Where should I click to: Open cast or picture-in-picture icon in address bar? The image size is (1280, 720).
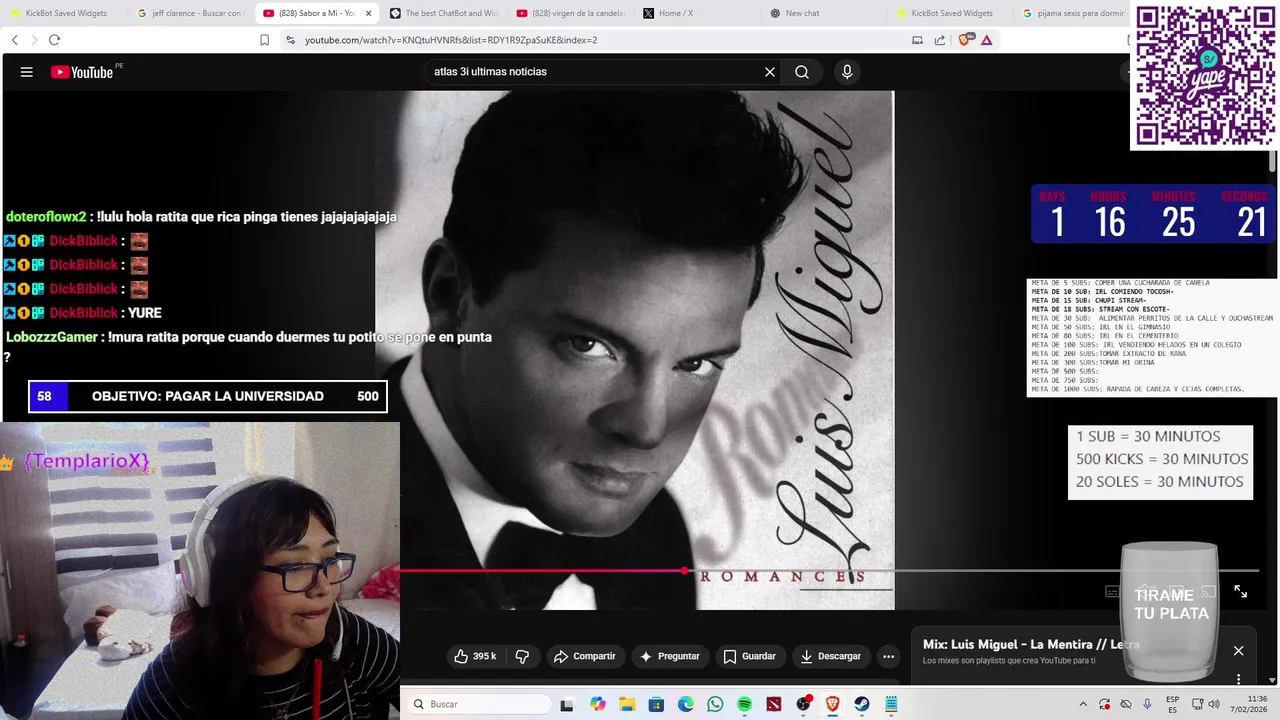(917, 40)
